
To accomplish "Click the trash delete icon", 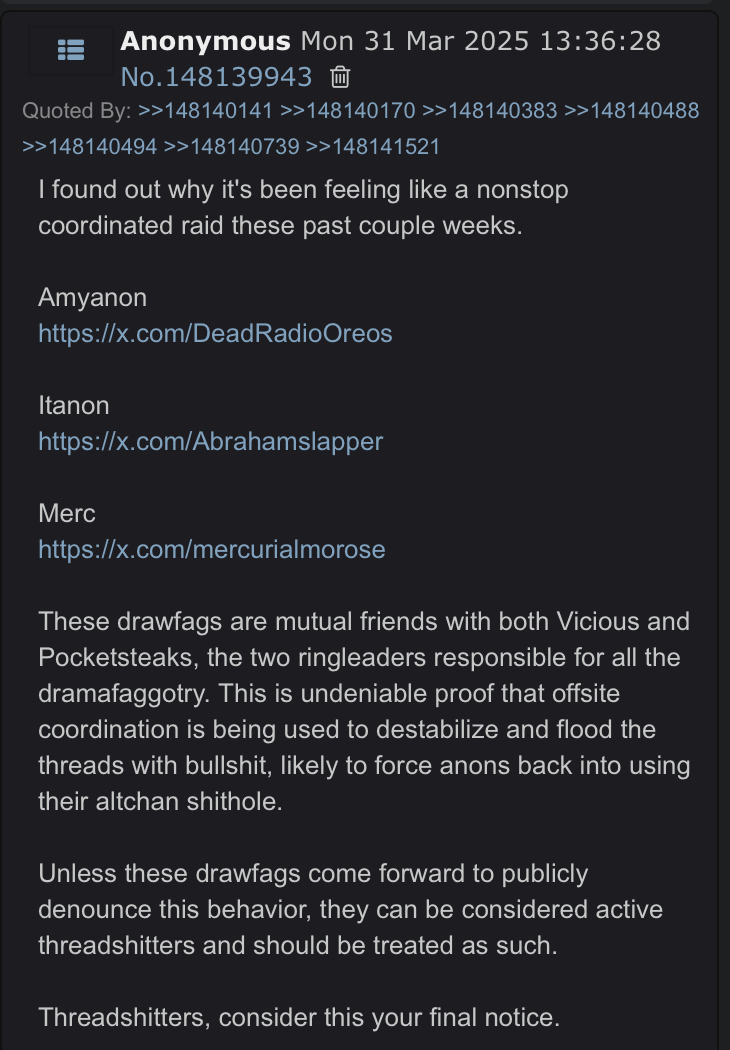I will pyautogui.click(x=340, y=77).
